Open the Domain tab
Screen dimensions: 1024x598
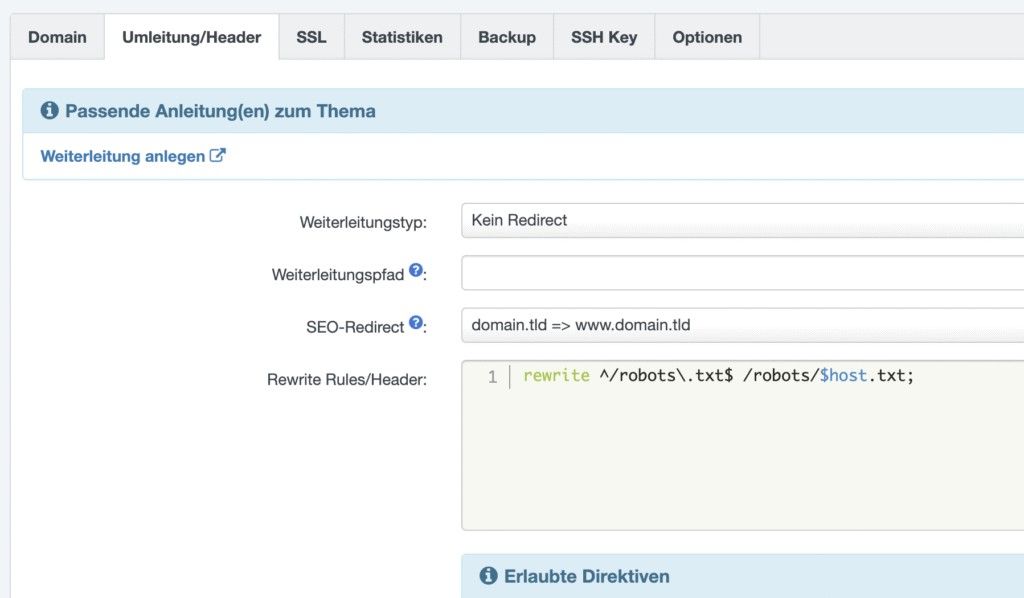pos(57,38)
